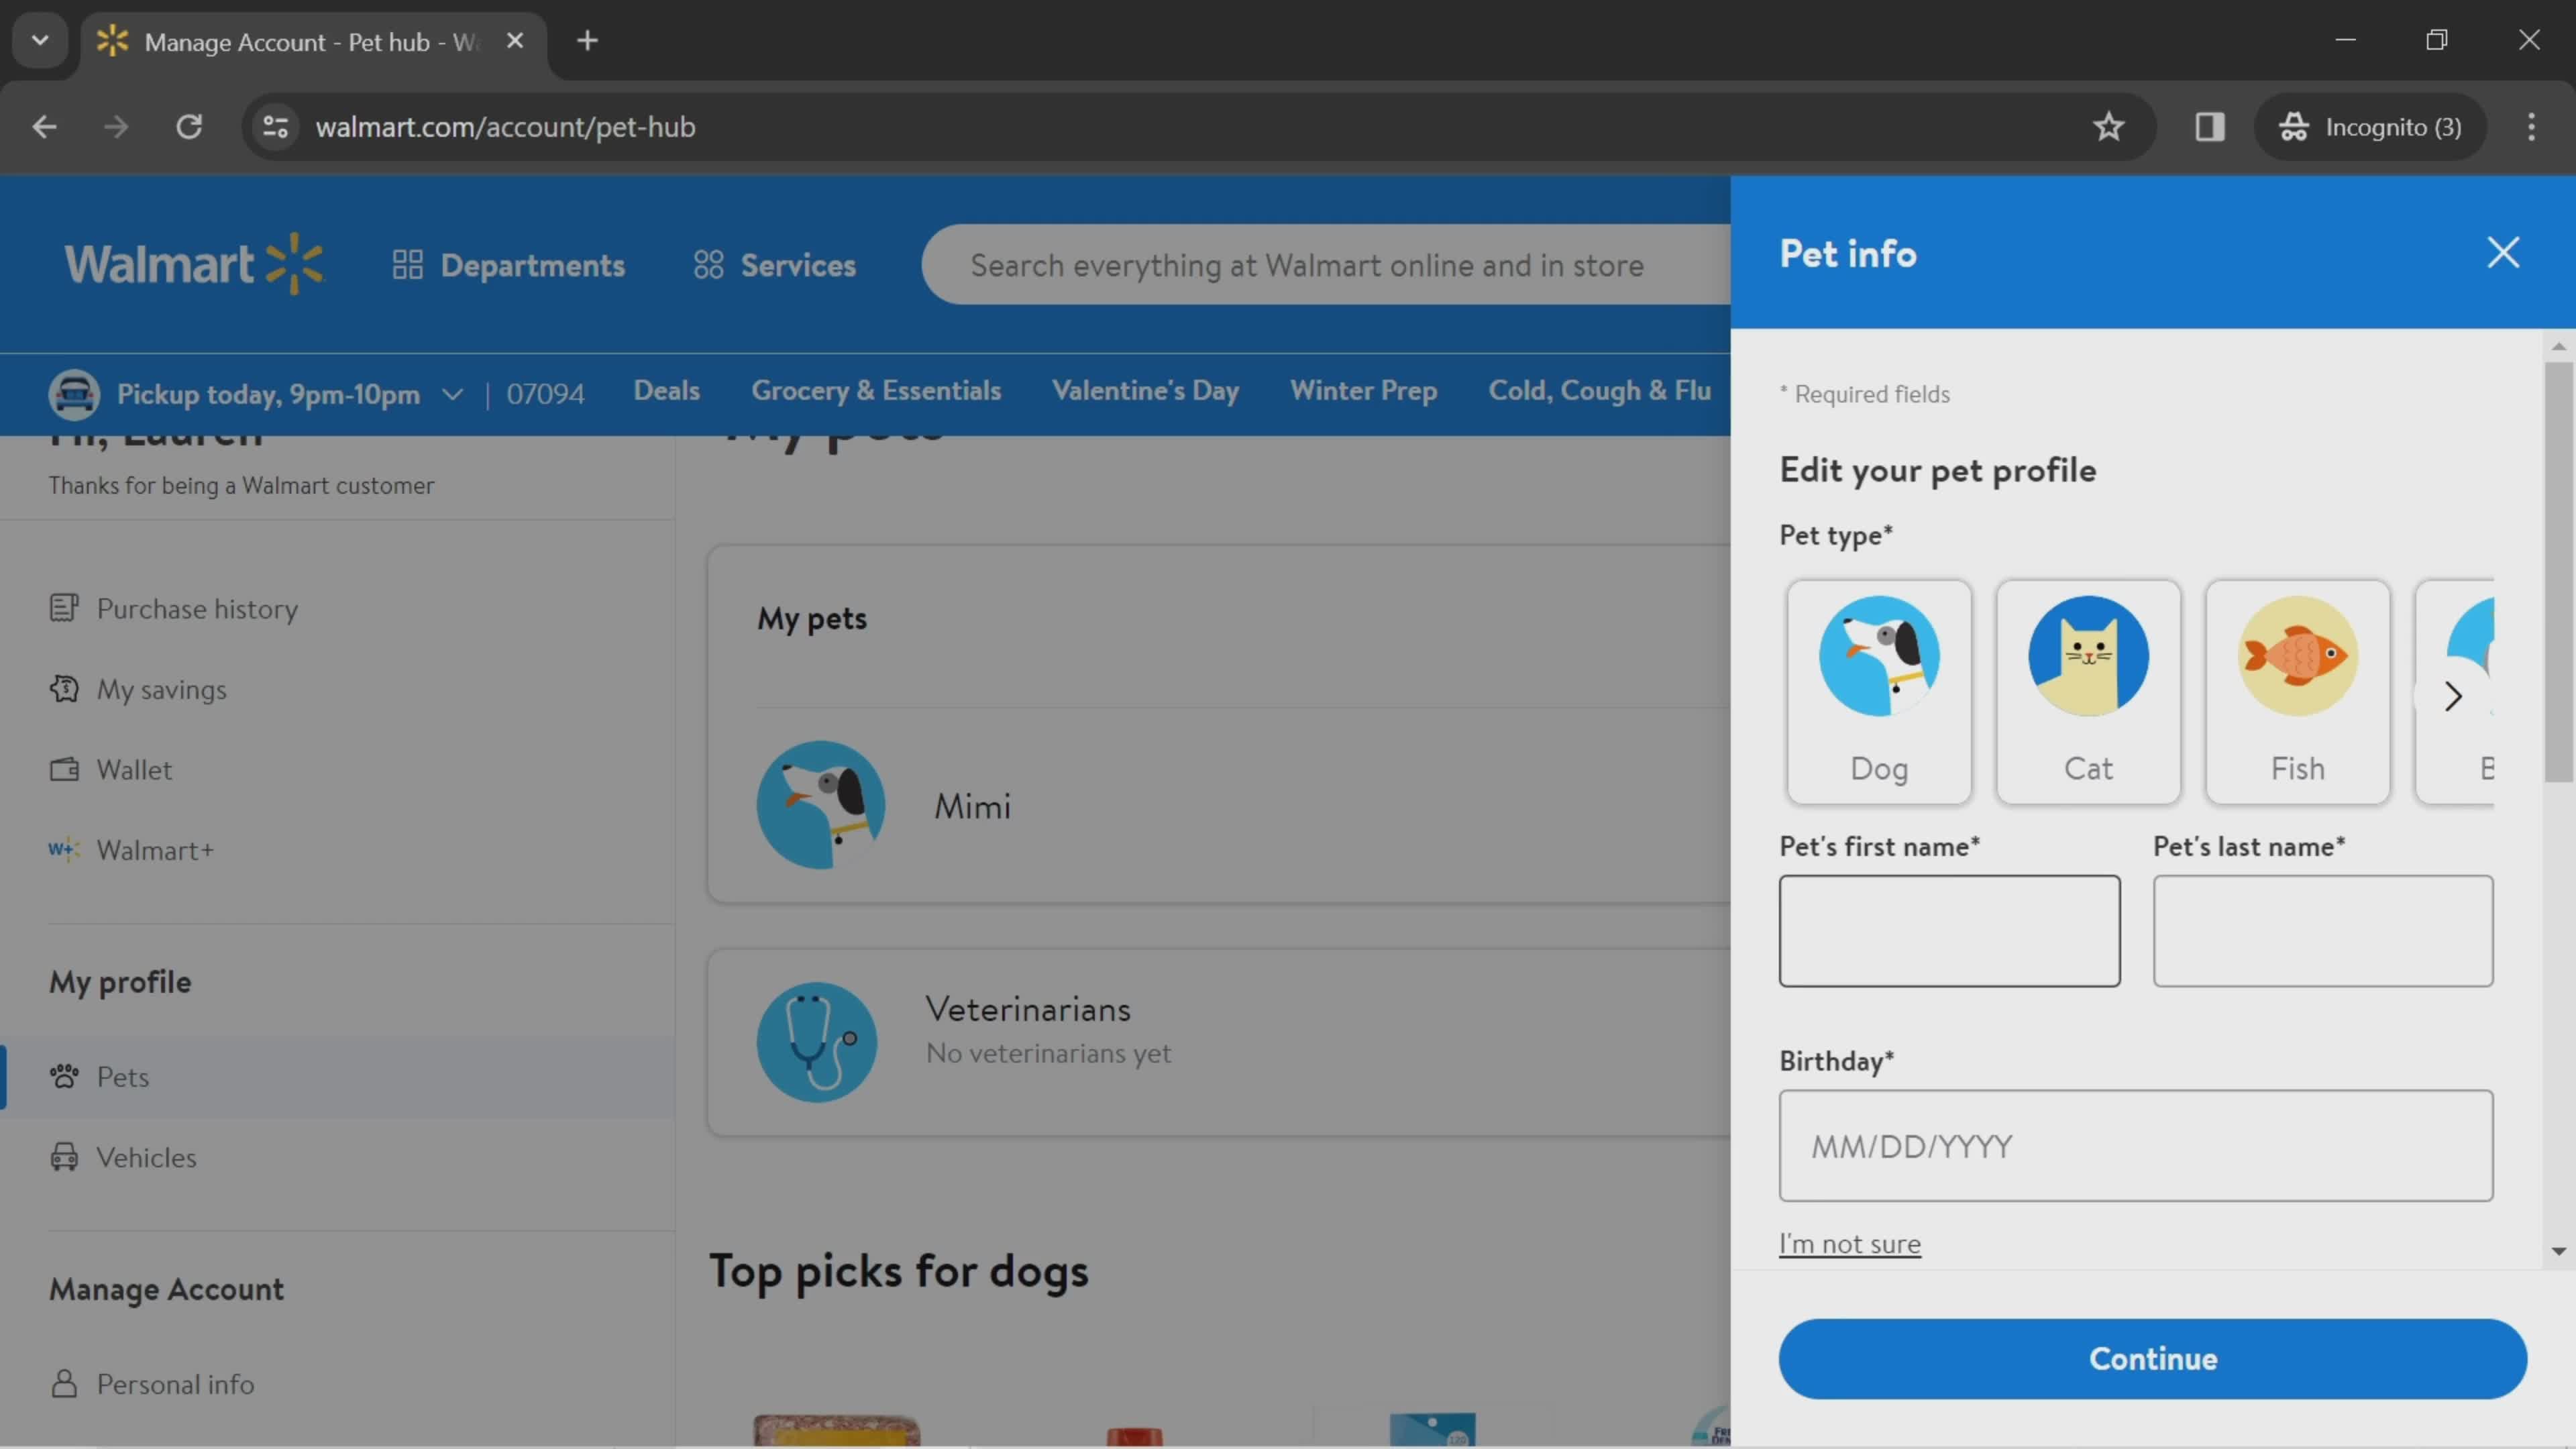
Task: Open Incognito (3) indicator
Action: [x=2370, y=127]
